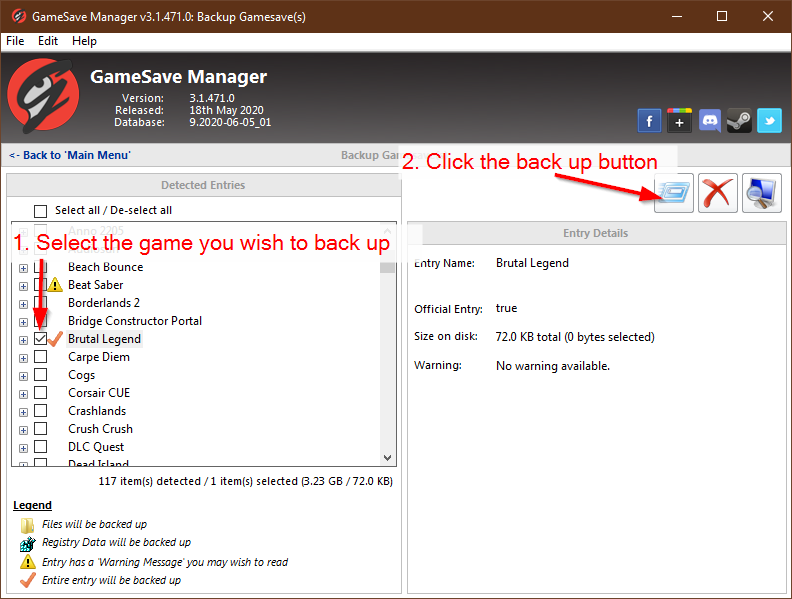
Task: Select the Beat Saber entry
Action: [95, 285]
